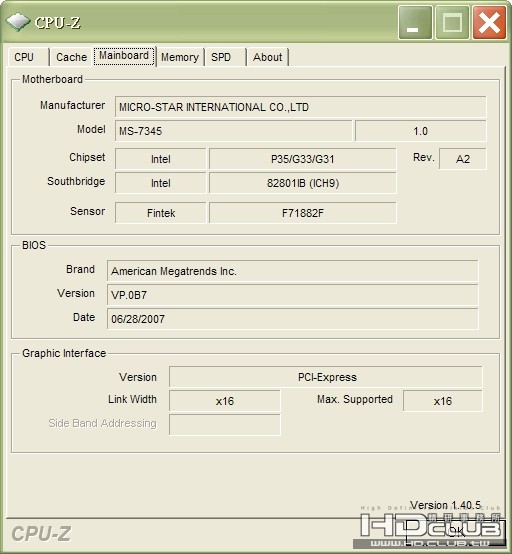Select the P35/G33/G31 chipset value

[x=302, y=159]
